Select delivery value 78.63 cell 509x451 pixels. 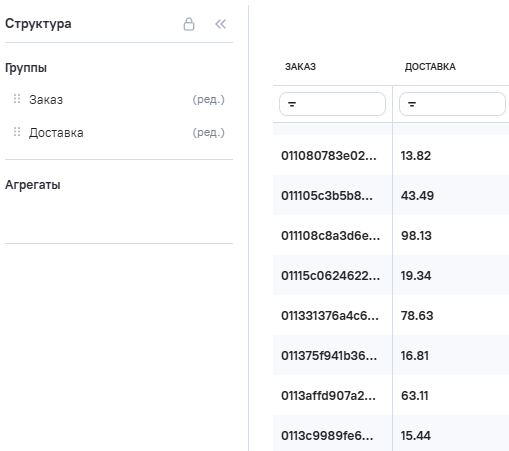click(x=451, y=316)
